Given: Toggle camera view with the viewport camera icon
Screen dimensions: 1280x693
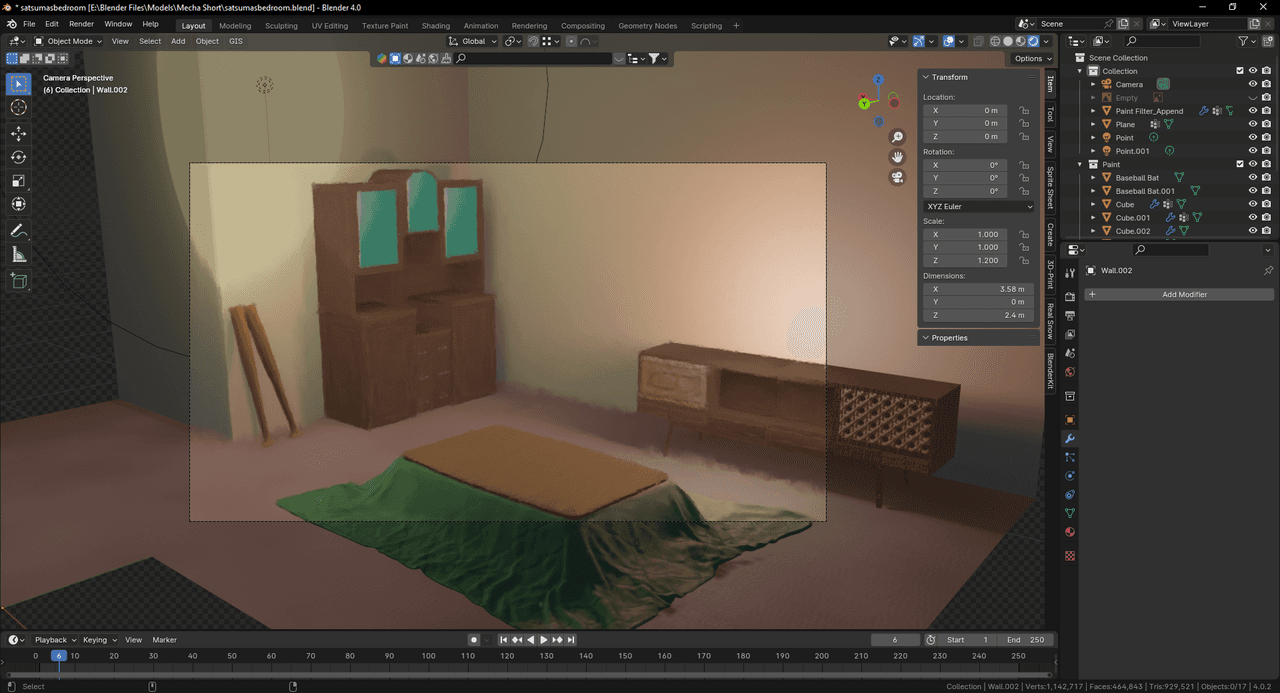Looking at the screenshot, I should tap(897, 177).
